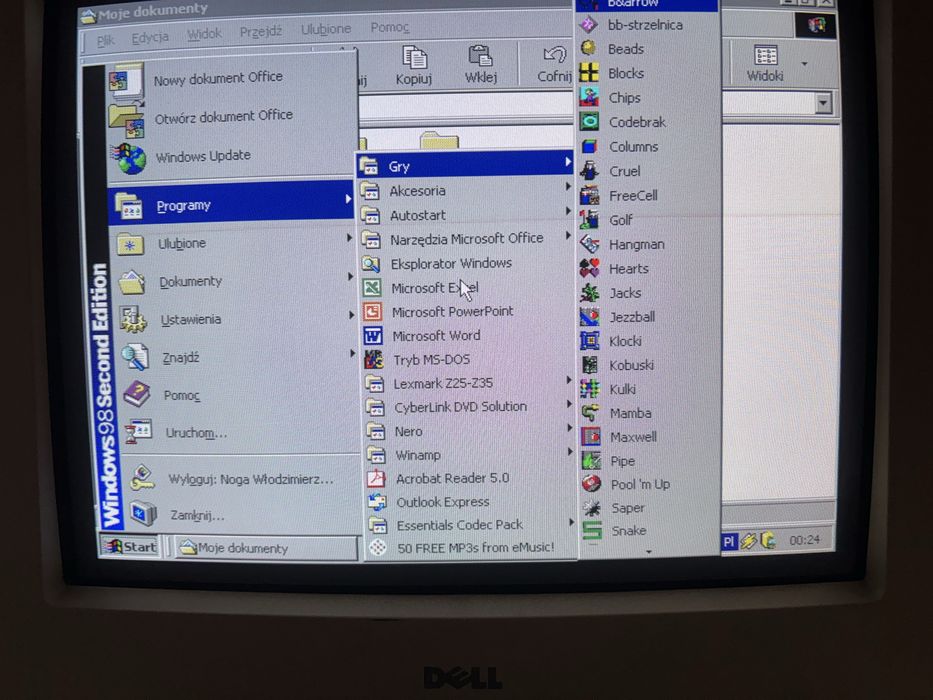Expand Essentials Codec Pack submenu
Screen dimensions: 933x700
469,525
